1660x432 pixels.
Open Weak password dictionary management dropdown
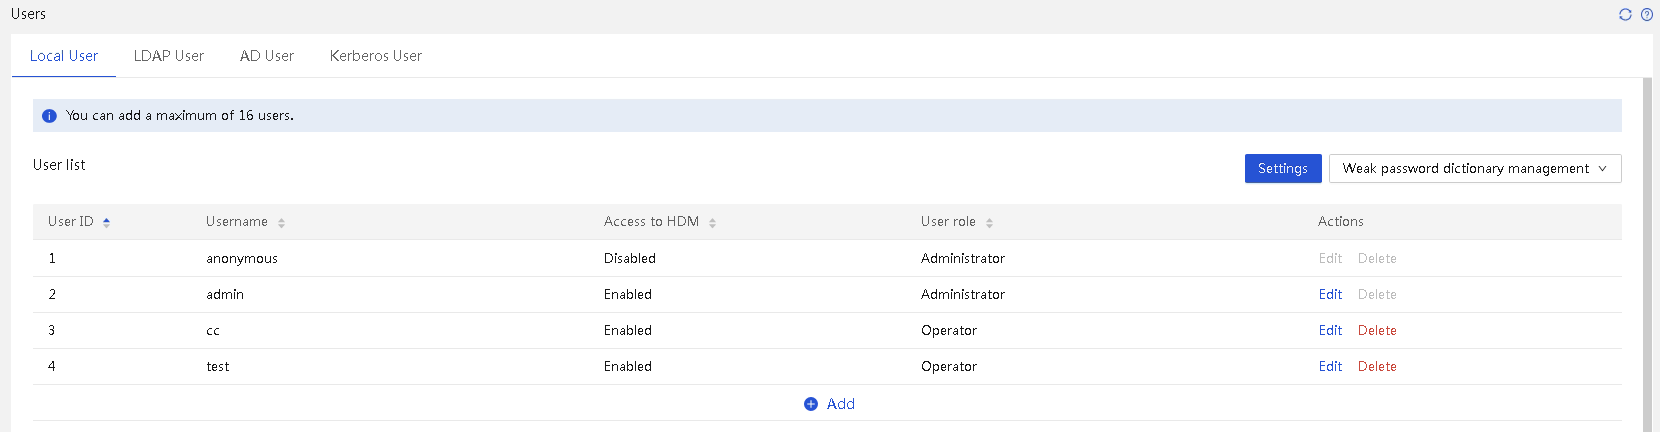pos(1475,168)
